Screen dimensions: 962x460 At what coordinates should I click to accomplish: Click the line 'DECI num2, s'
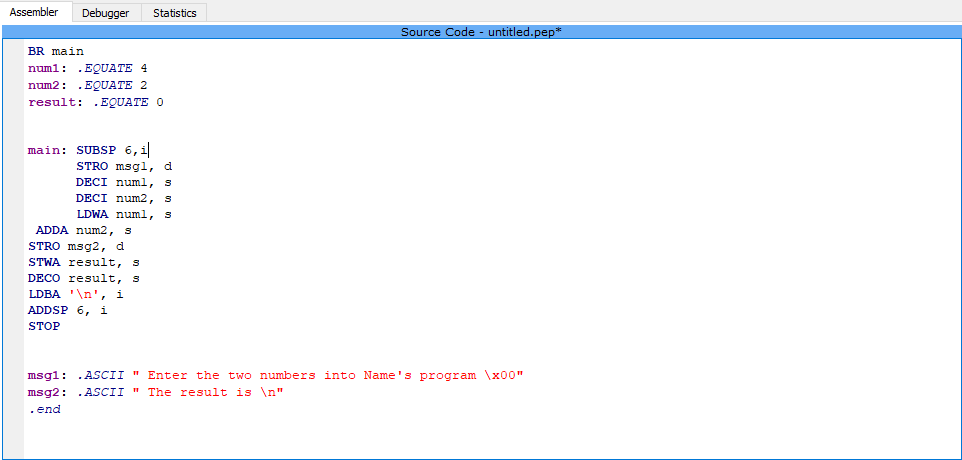pyautogui.click(x=123, y=198)
